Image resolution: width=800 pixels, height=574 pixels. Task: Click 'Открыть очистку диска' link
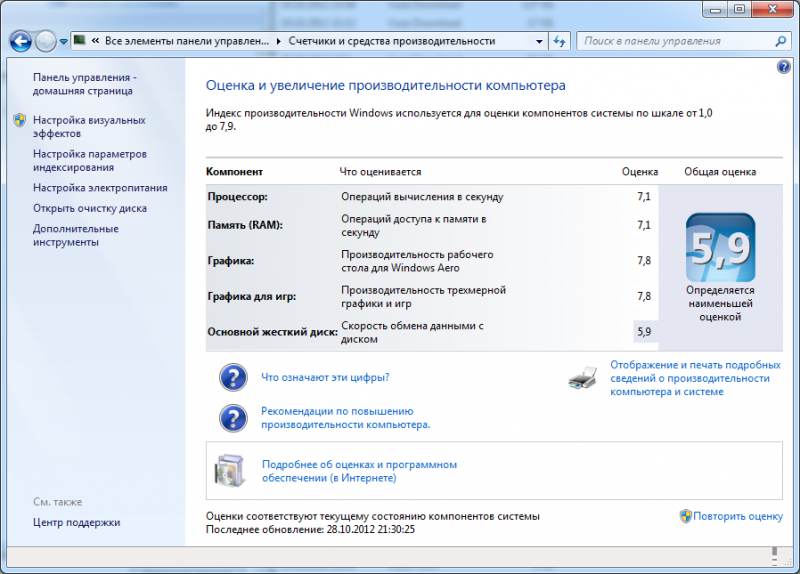coord(90,208)
